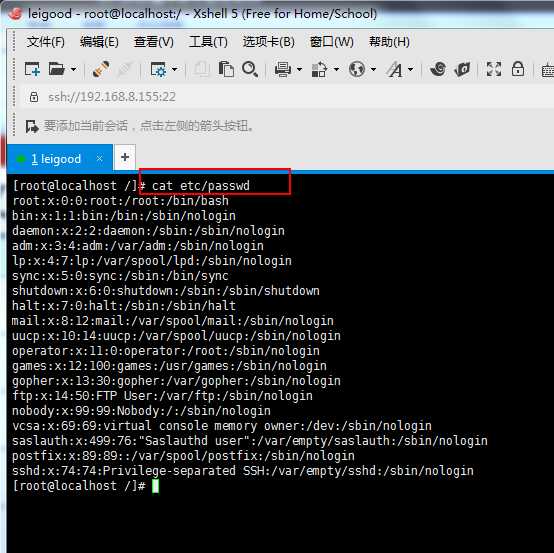This screenshot has height=553, width=554.
Task: Click the Find magnifier icon
Action: tap(250, 69)
